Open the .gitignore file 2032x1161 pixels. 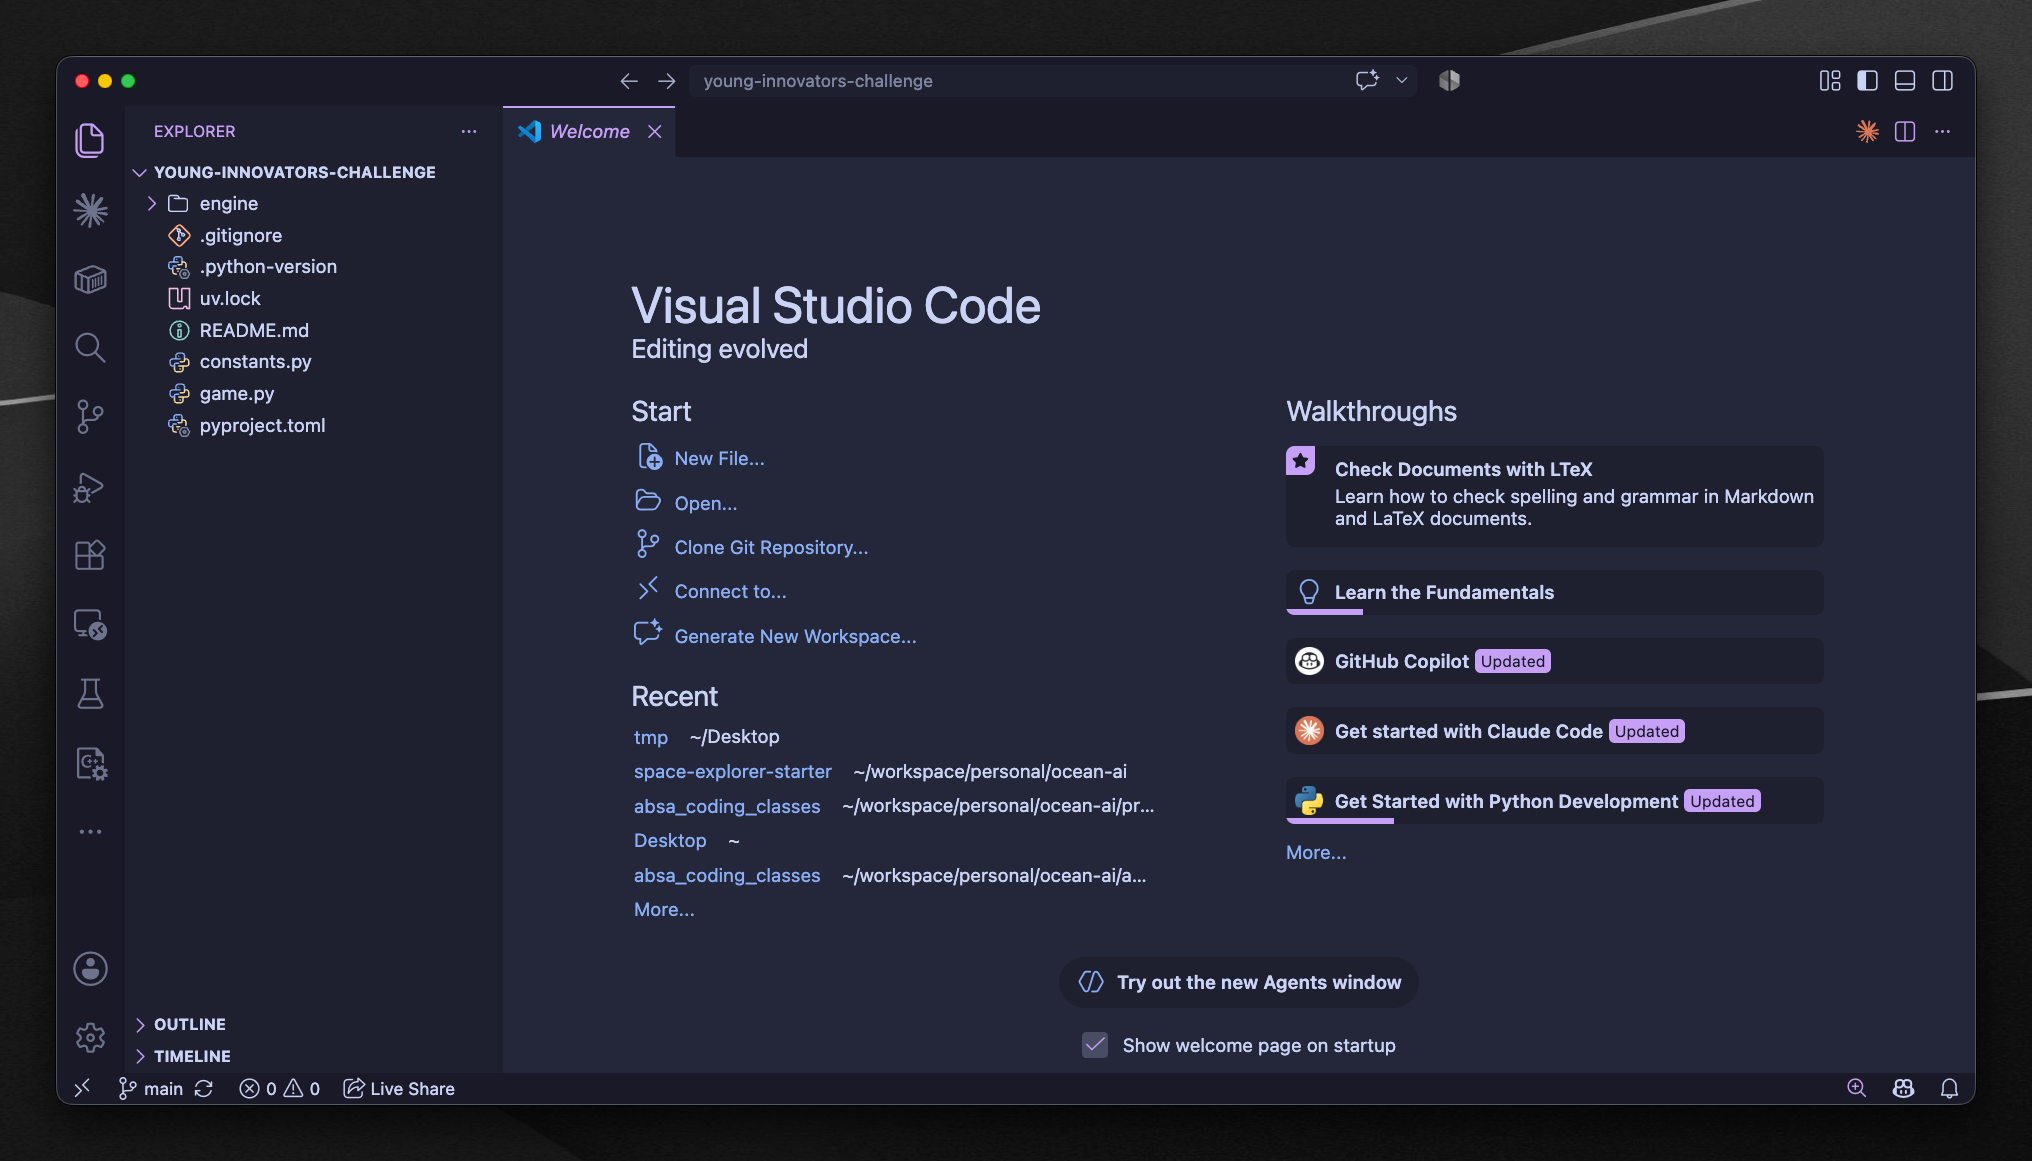pyautogui.click(x=314, y=236)
